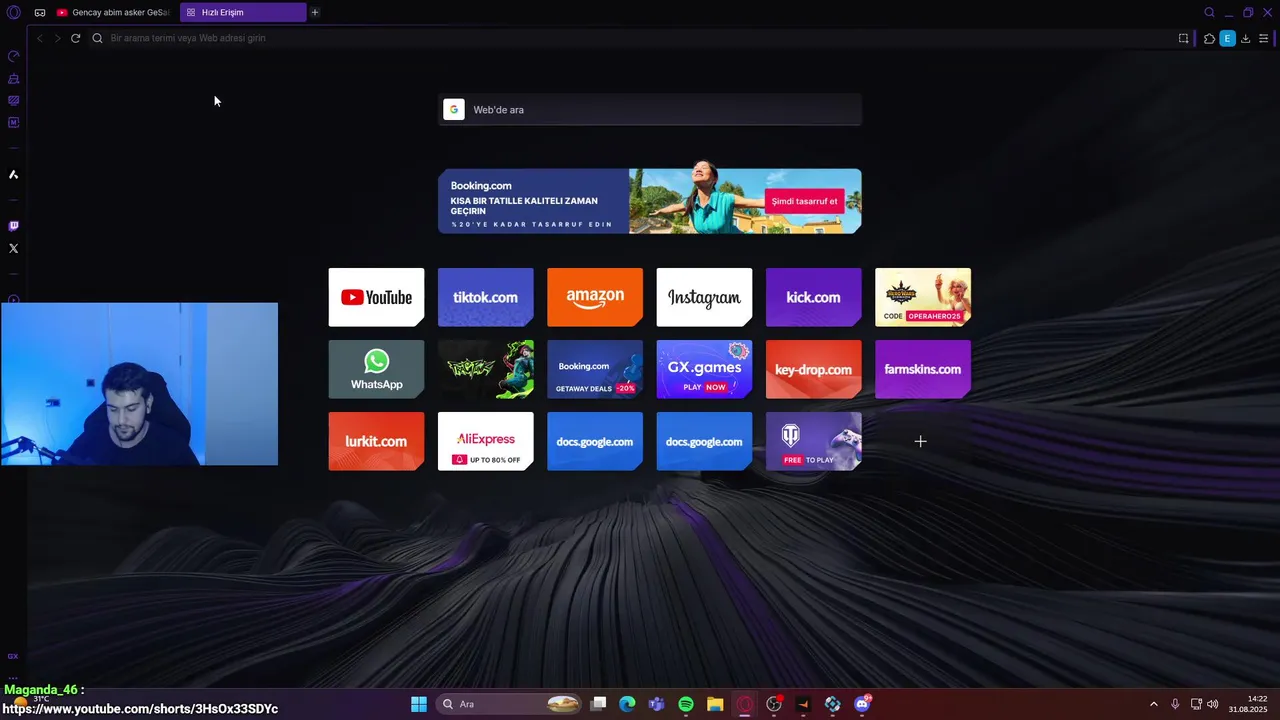Image resolution: width=1280 pixels, height=720 pixels.
Task: Open the key-drop.com speed dial tile
Action: pyautogui.click(x=813, y=369)
